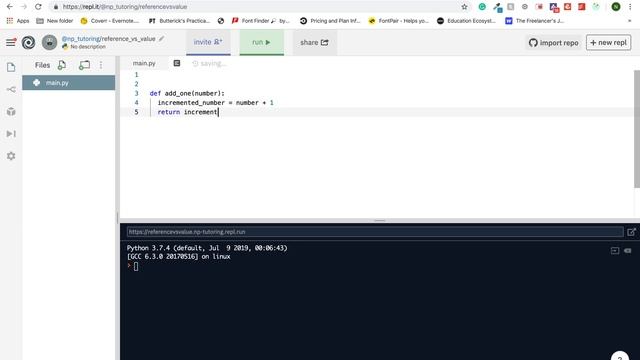This screenshot has height=360, width=640.
Task: Toggle the console panel view icon
Action: pos(615,251)
